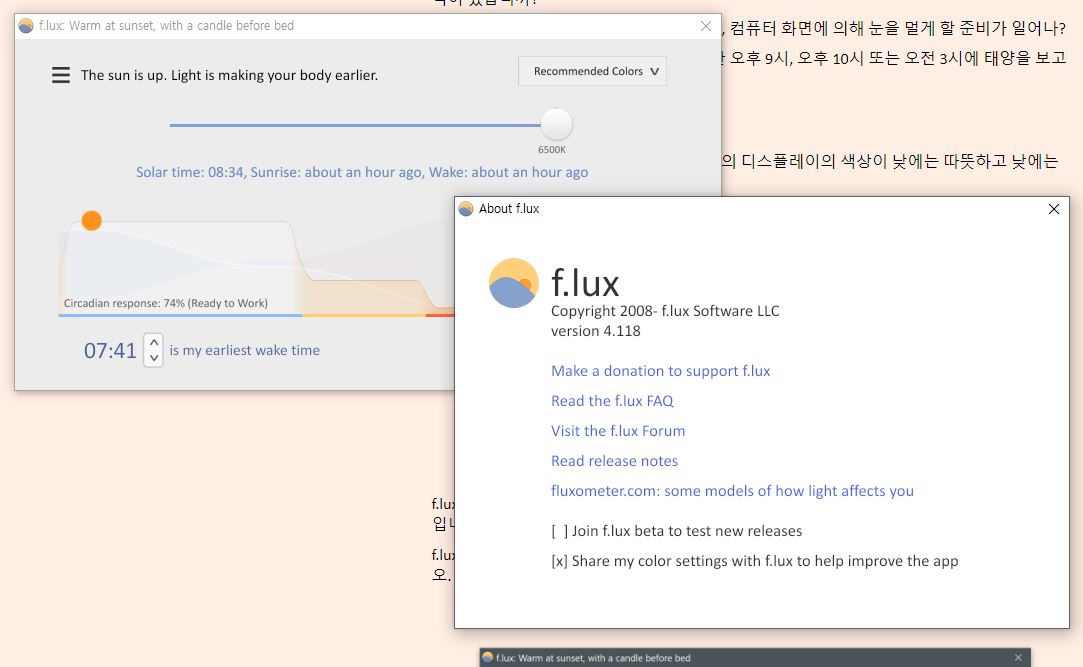Click the 6500K temperature label

pyautogui.click(x=552, y=150)
